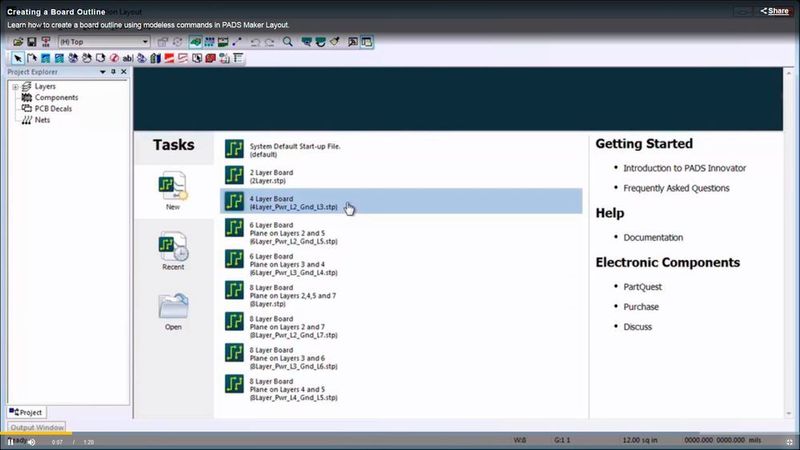Viewport: 800px width, 450px height.
Task: Click the red 'no' circle drafting icon
Action: point(114,58)
